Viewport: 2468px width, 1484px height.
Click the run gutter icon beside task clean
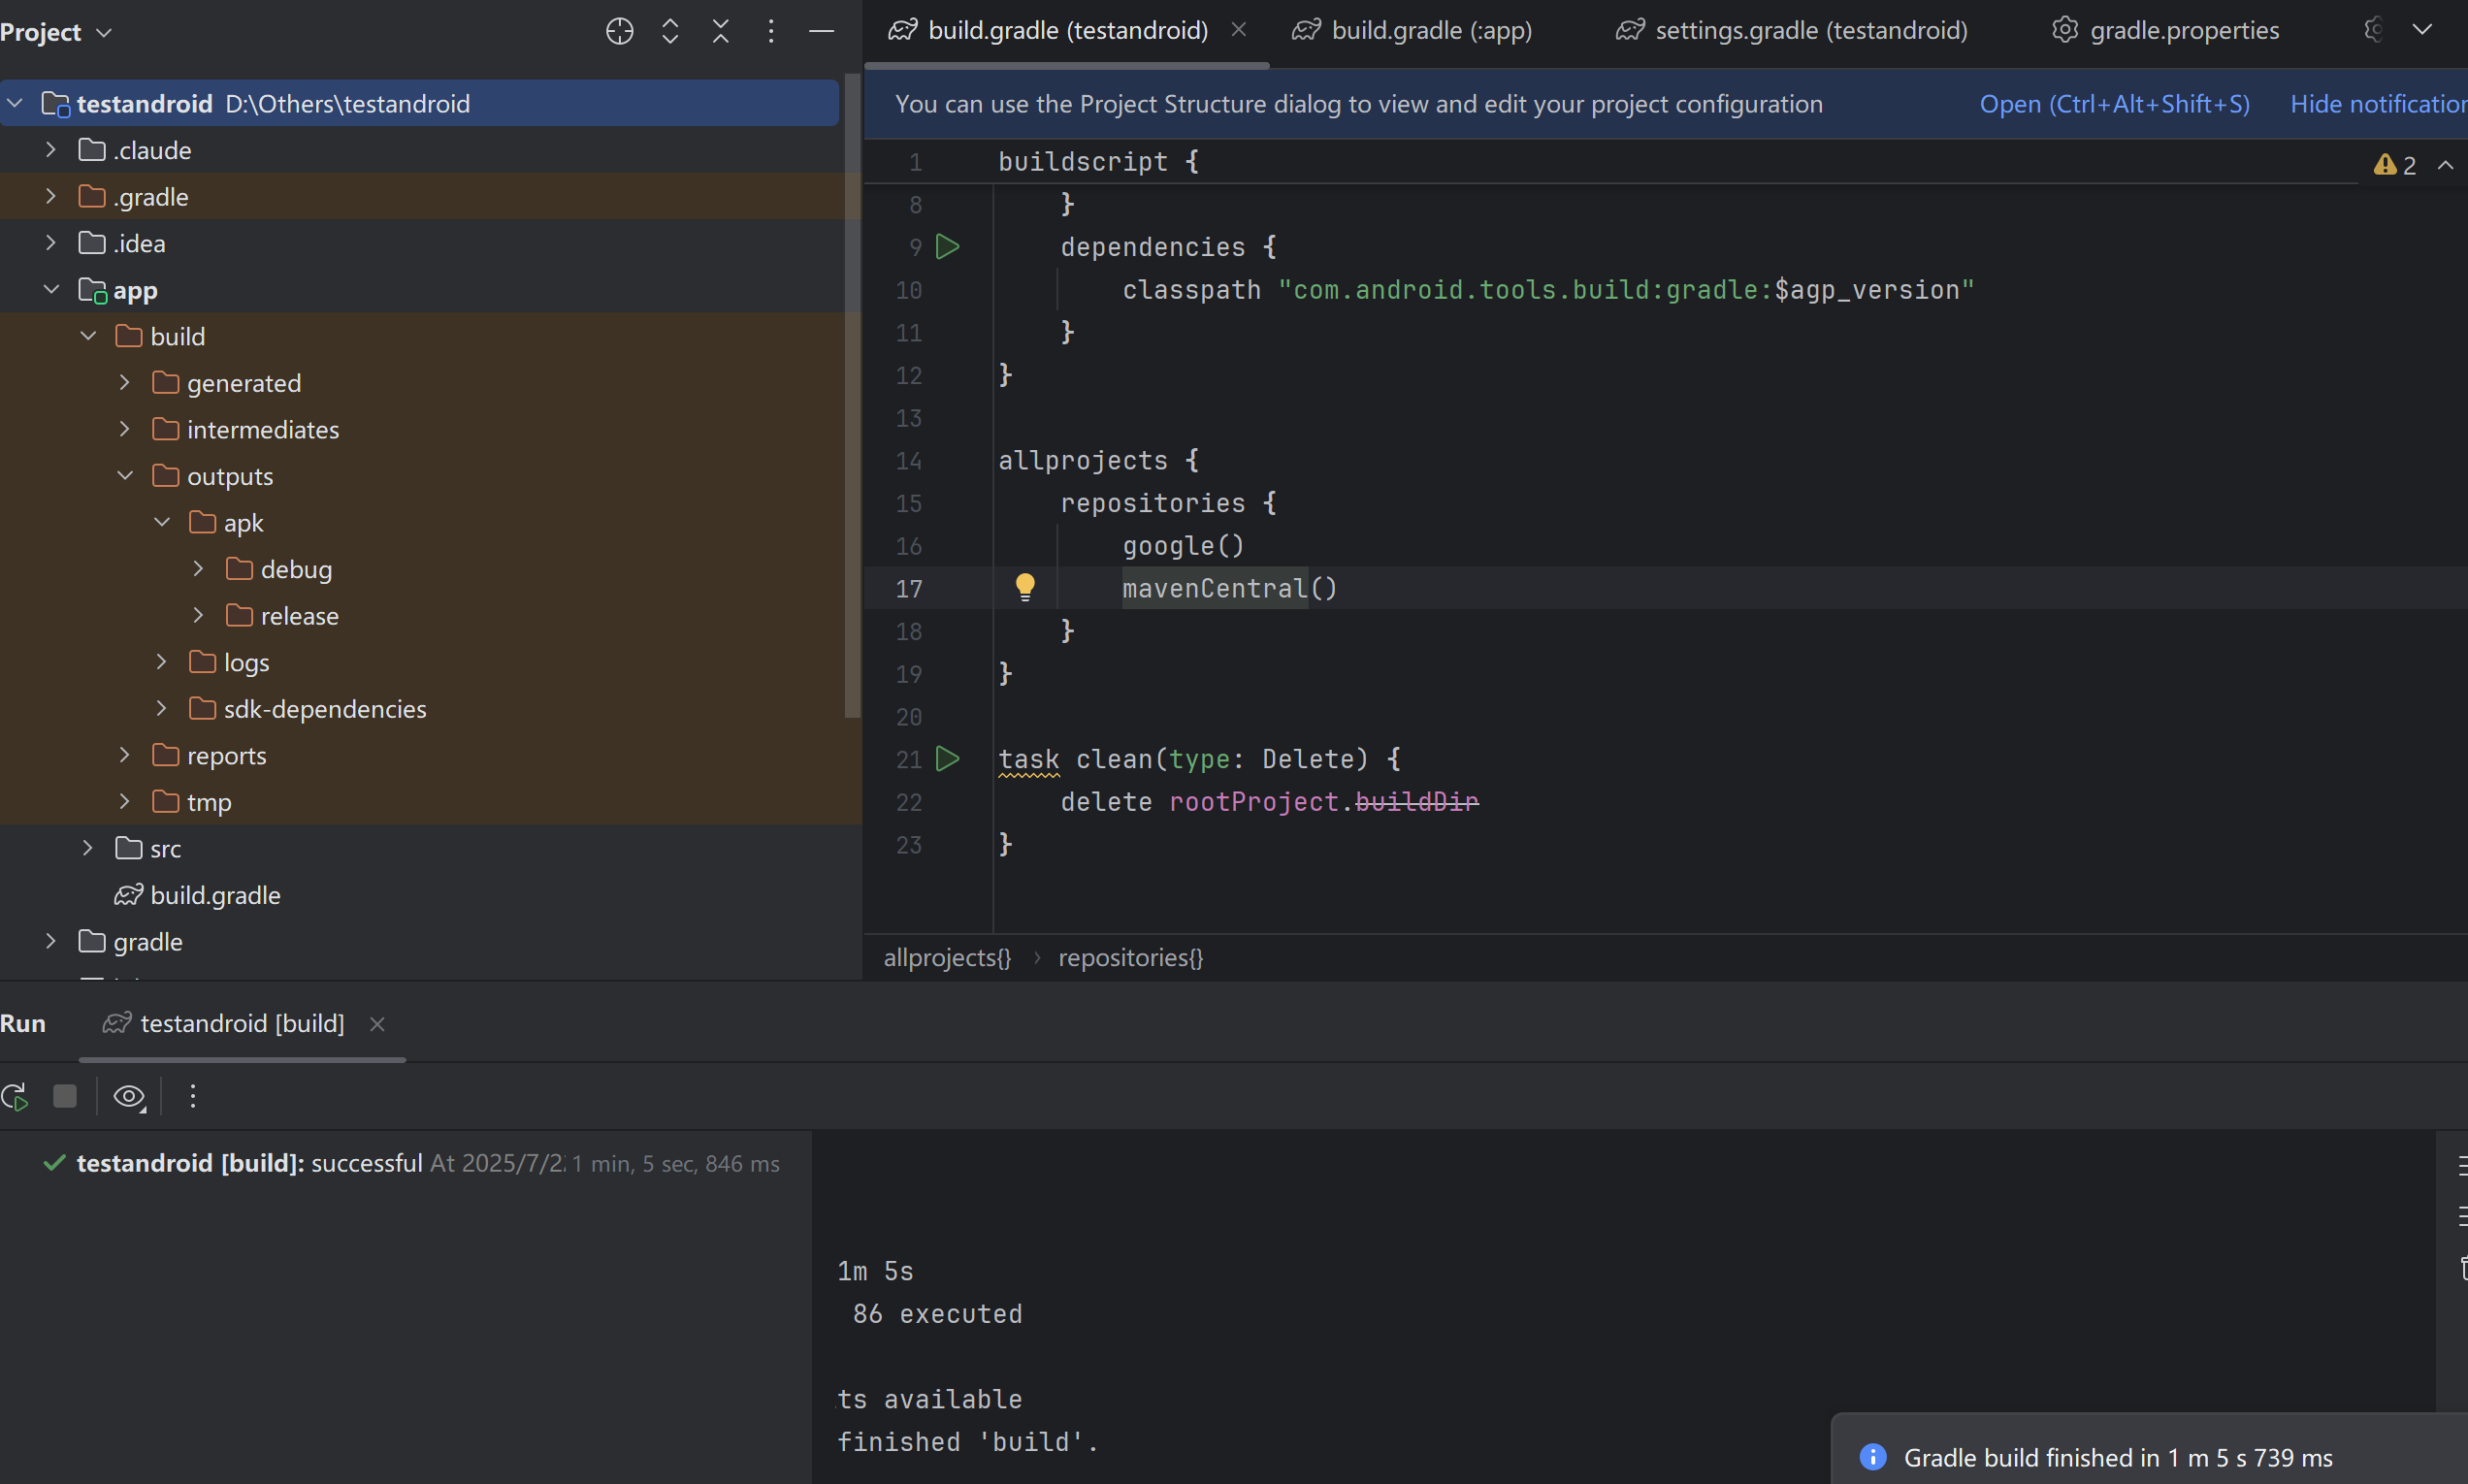coord(947,759)
